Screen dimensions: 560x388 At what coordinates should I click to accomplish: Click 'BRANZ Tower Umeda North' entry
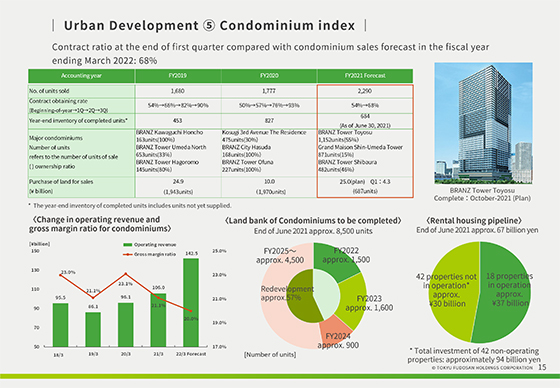click(x=171, y=147)
